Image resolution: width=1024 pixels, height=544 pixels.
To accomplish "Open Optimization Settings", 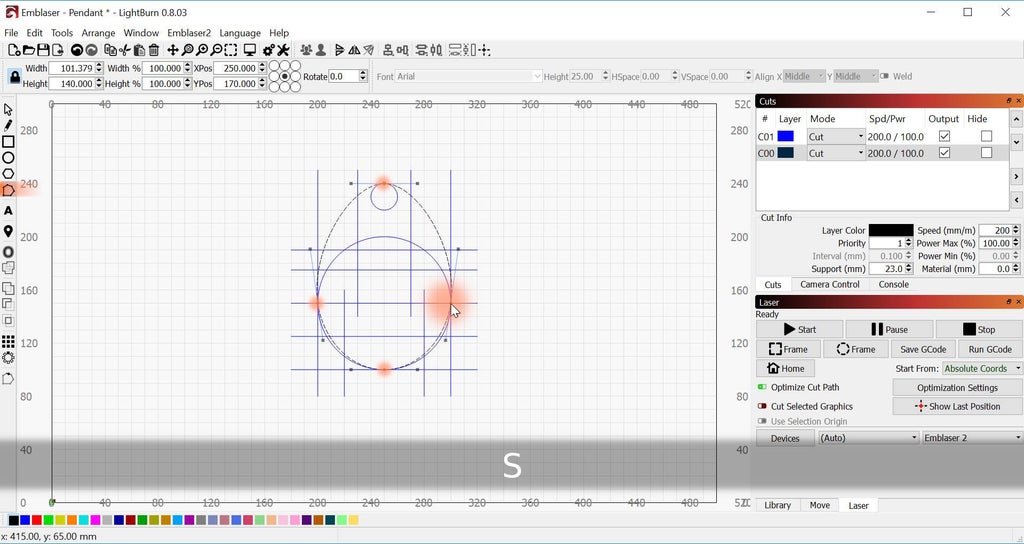I will (x=957, y=387).
